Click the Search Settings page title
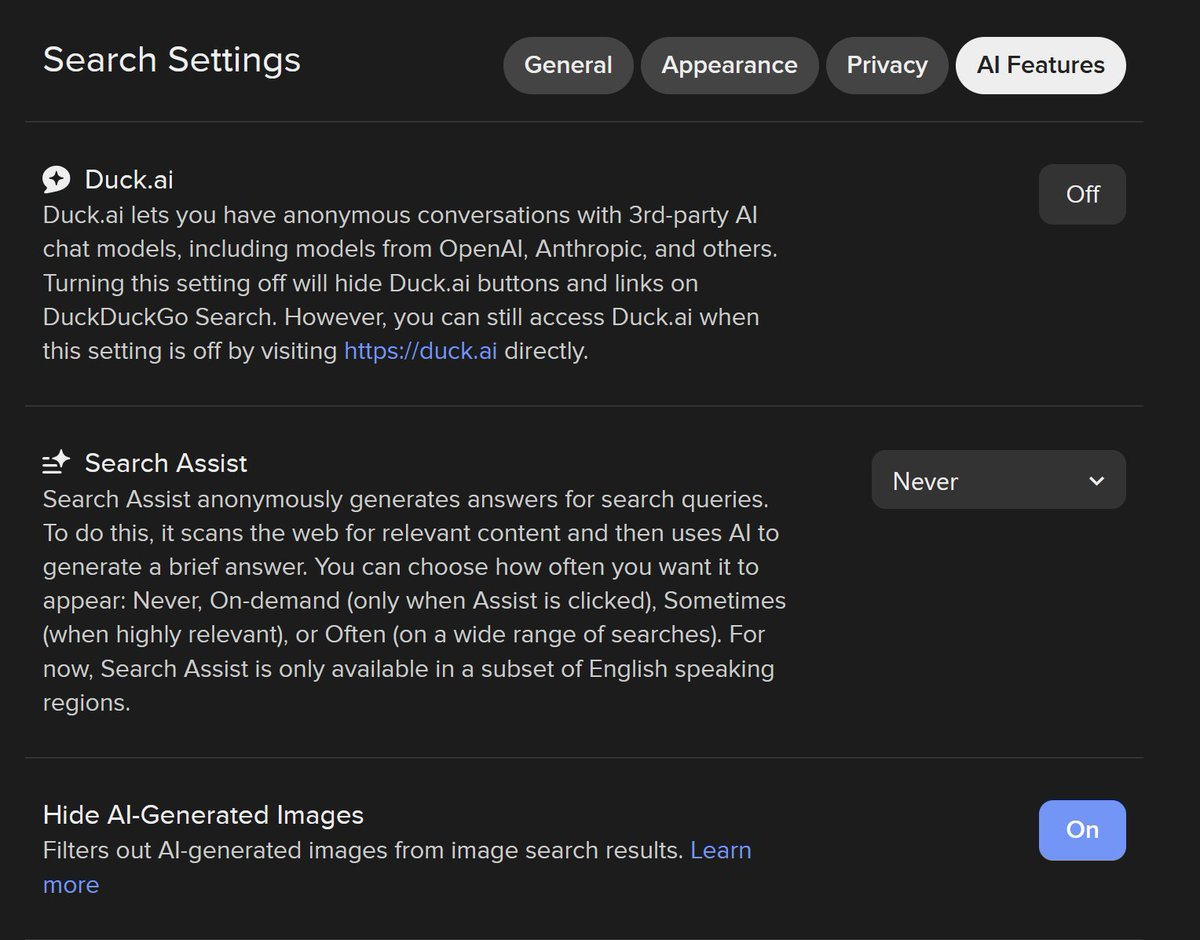Viewport: 1200px width, 940px height. [172, 60]
